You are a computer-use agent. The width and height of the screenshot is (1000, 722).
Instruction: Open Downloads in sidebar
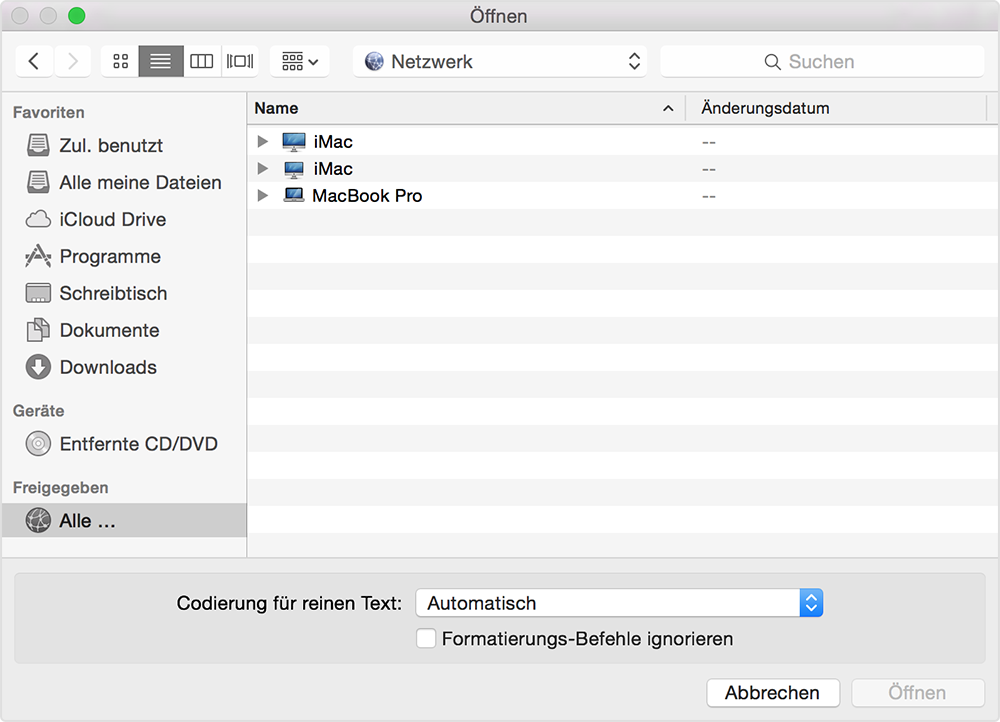(124, 367)
